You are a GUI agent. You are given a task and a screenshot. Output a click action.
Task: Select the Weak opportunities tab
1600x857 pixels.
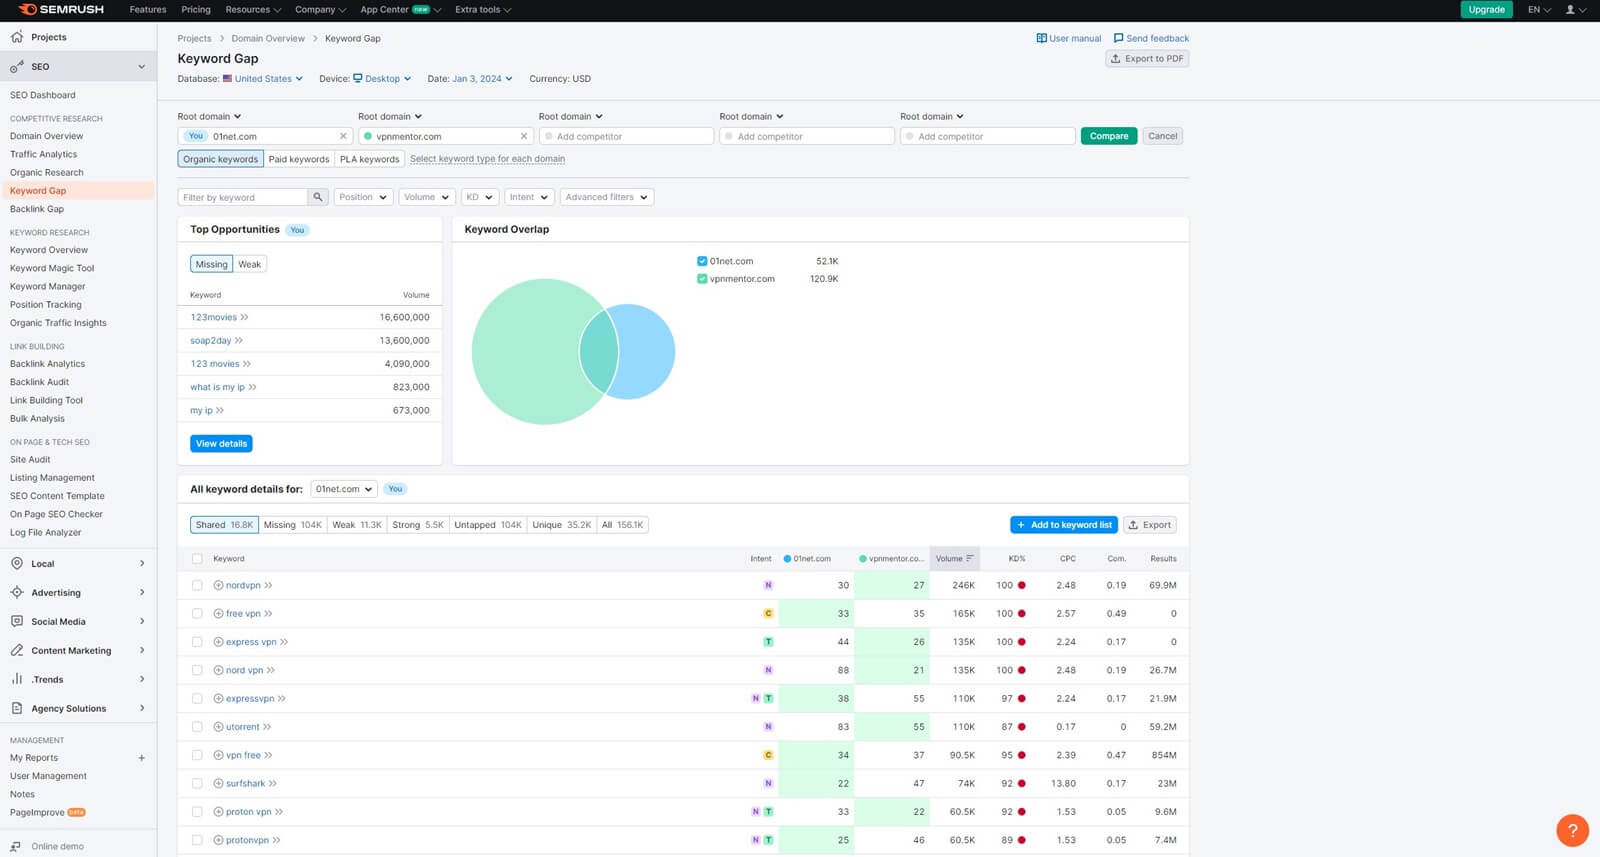click(250, 265)
